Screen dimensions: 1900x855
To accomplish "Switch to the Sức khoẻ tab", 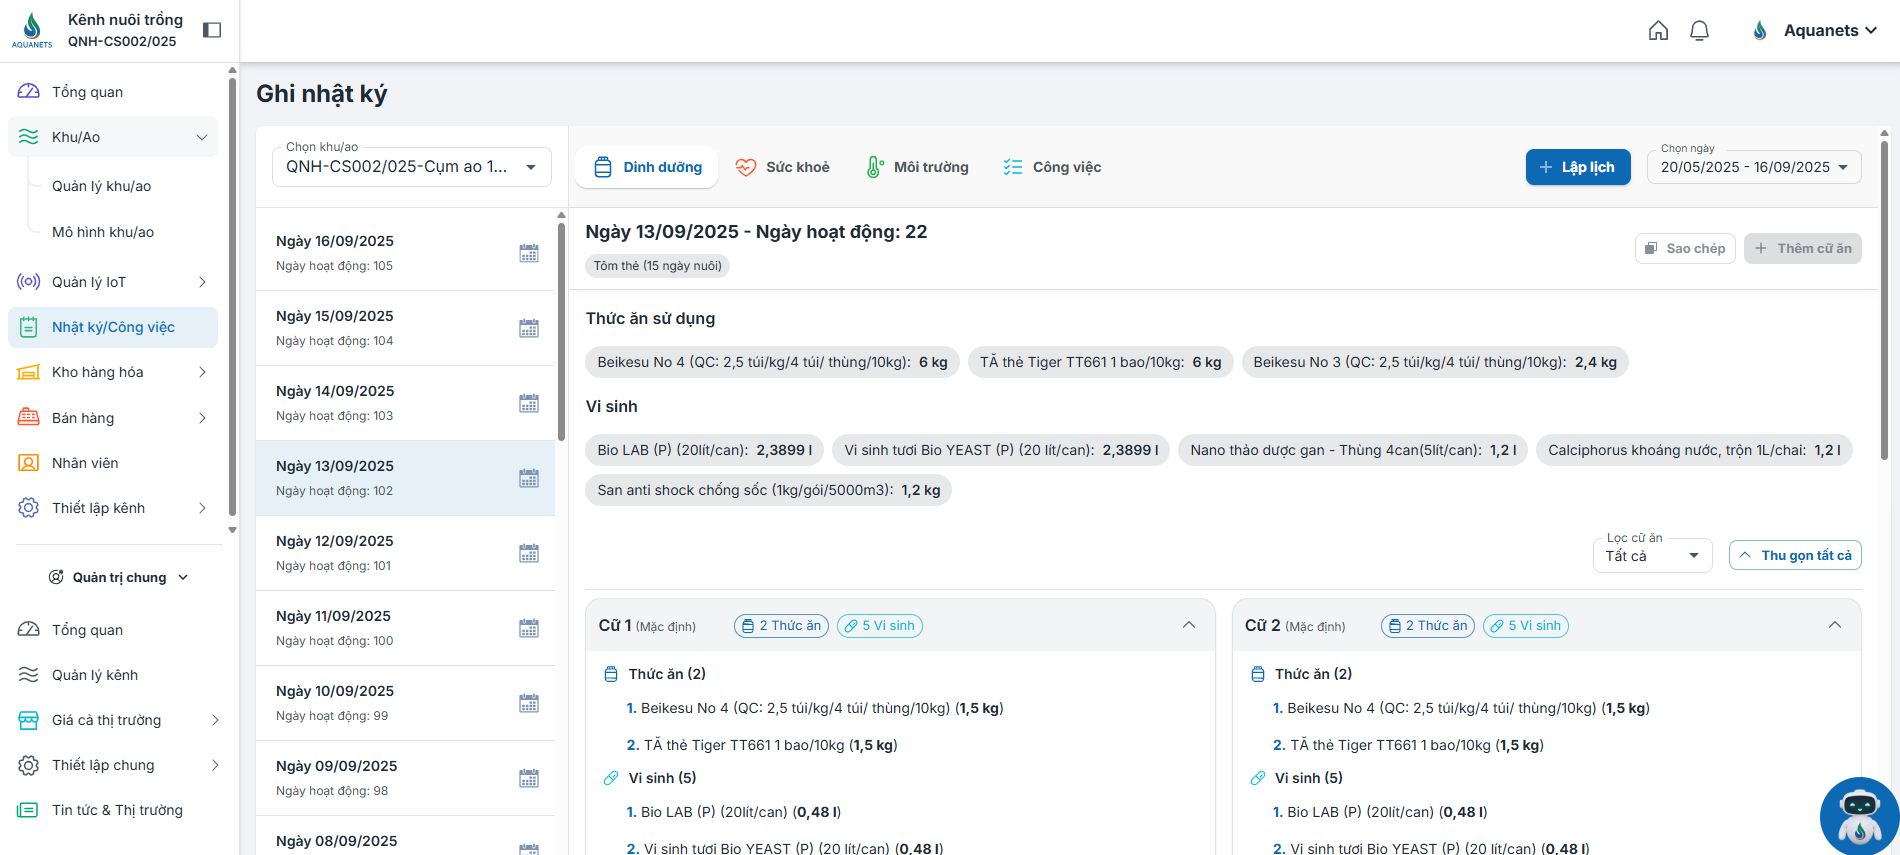I will (x=783, y=167).
